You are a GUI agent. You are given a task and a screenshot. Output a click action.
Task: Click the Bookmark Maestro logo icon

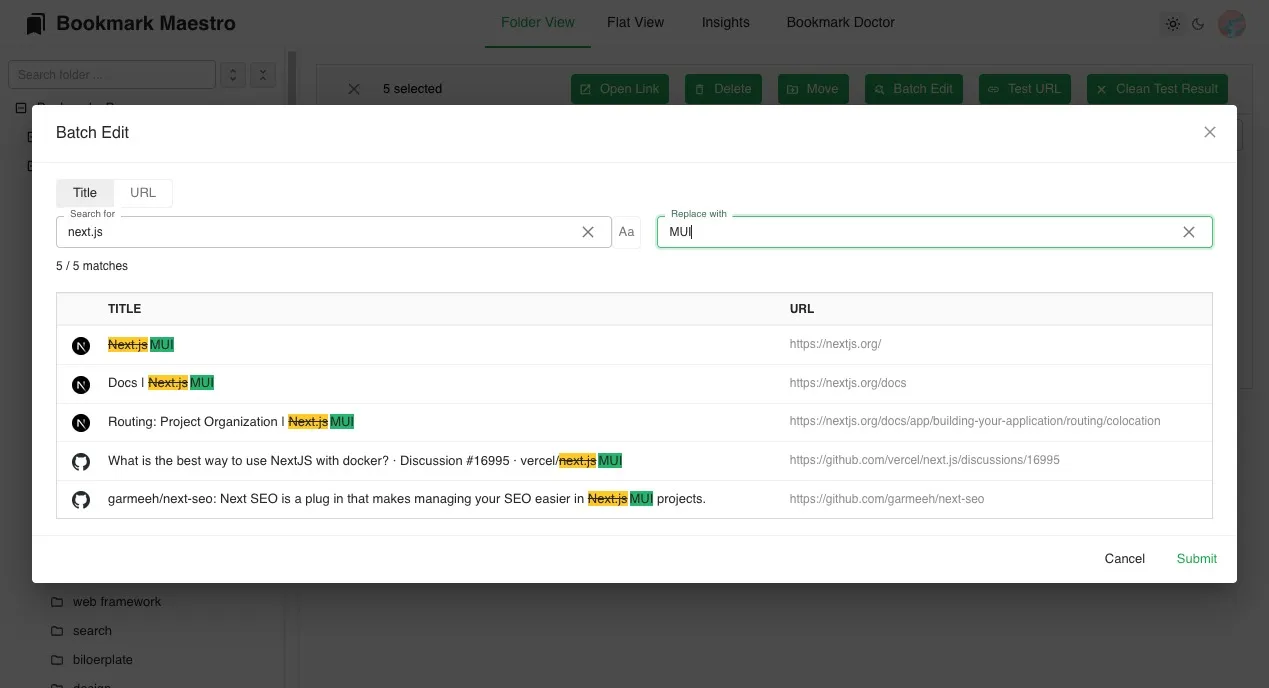click(x=36, y=23)
